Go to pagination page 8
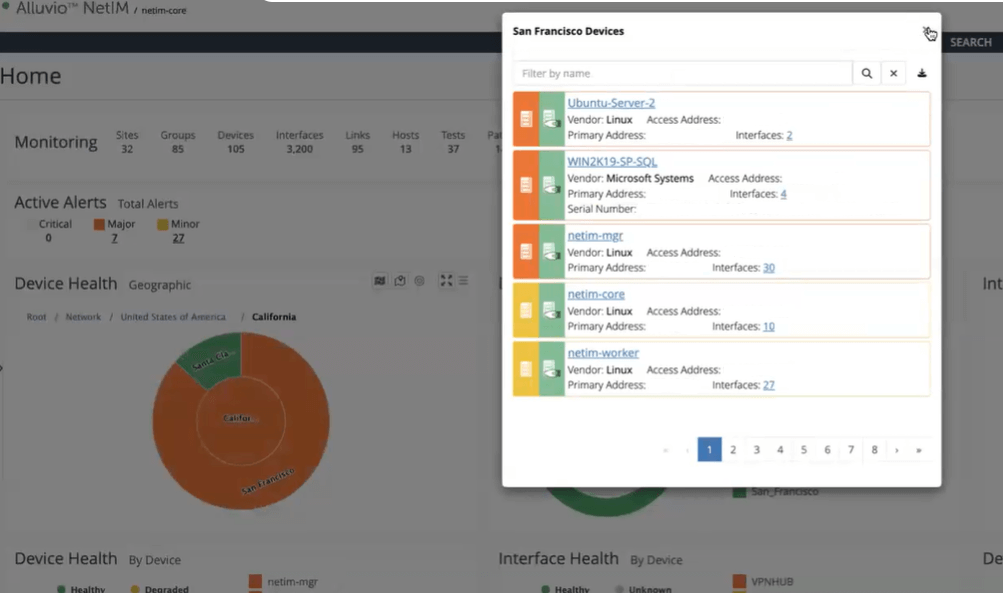Screen dimensions: 1003x593 tap(874, 450)
